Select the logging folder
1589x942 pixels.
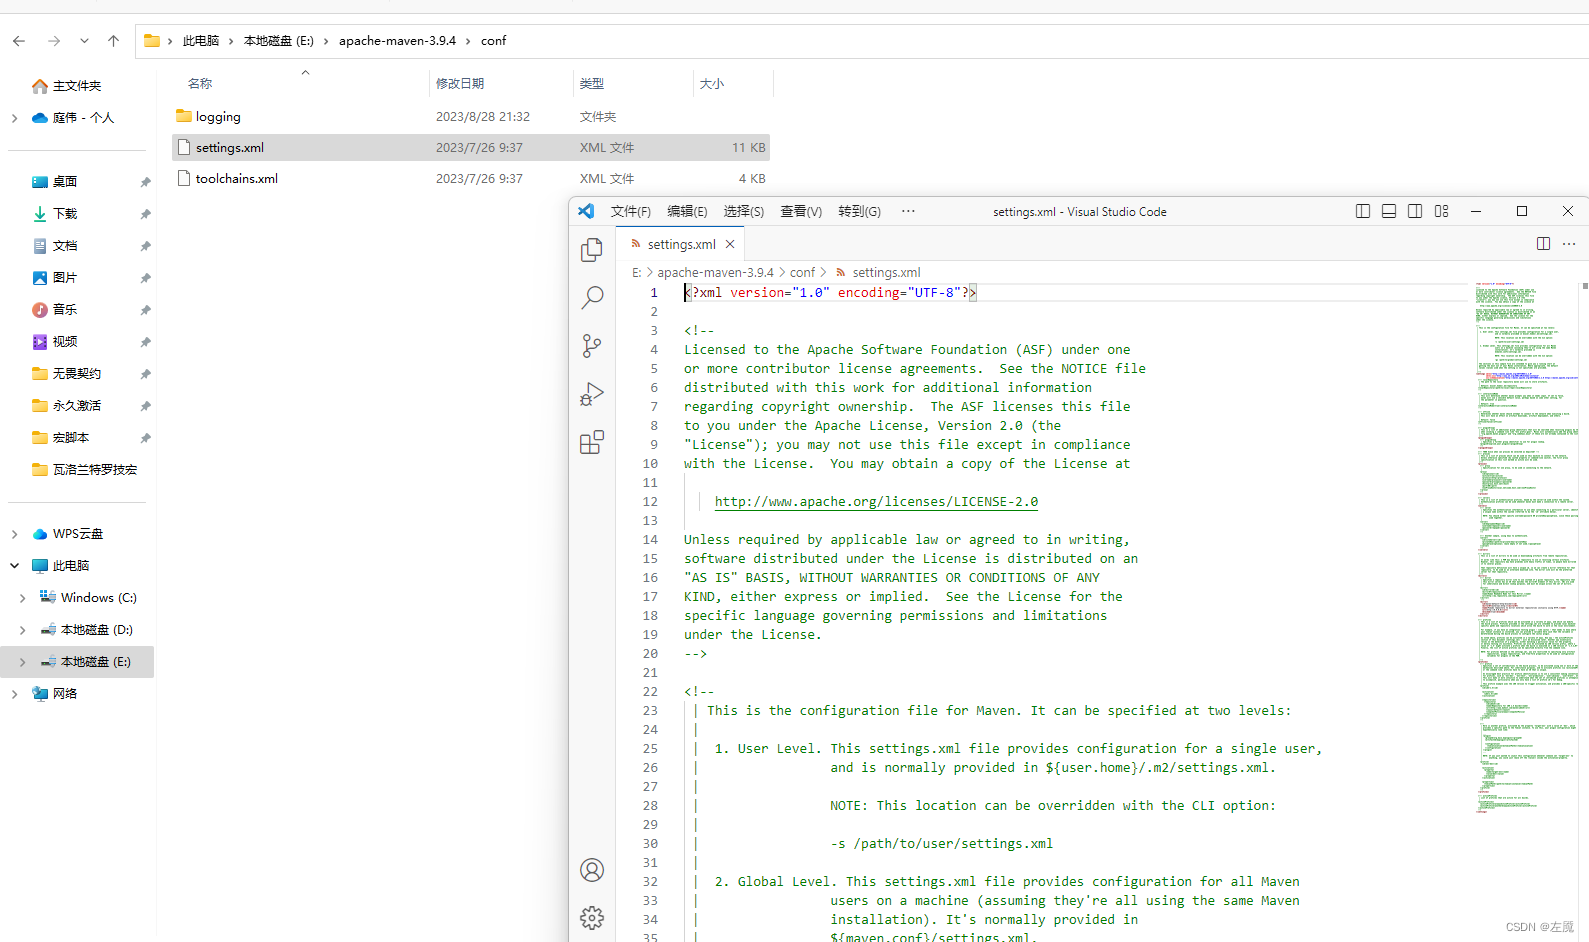471,116
